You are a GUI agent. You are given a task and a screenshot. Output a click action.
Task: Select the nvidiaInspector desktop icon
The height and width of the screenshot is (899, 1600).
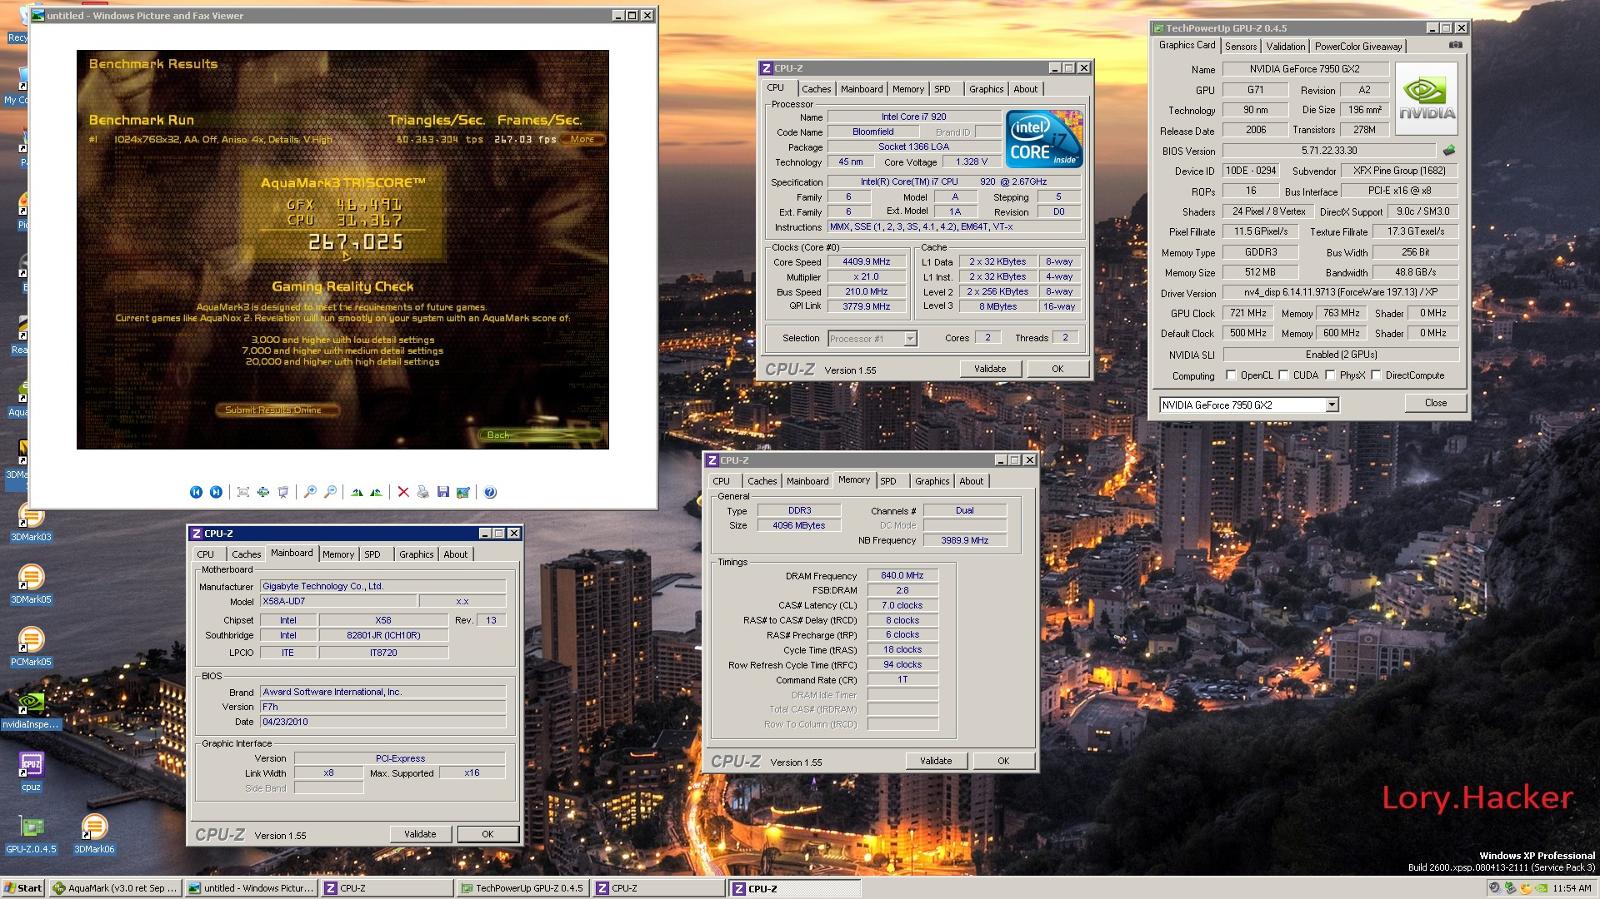tap(31, 710)
